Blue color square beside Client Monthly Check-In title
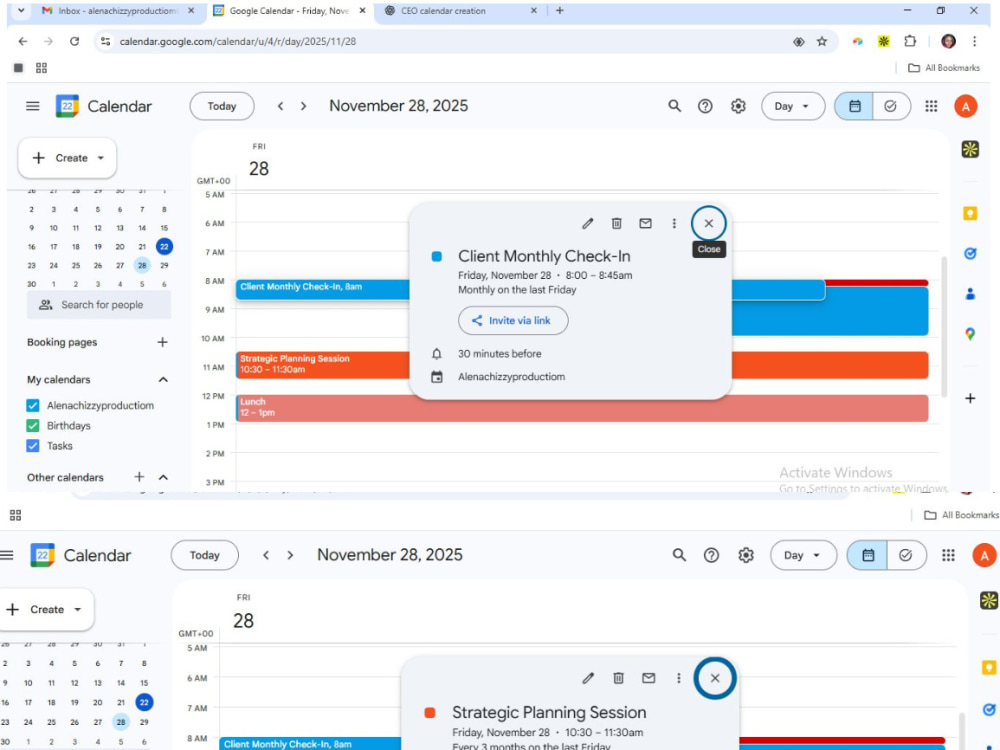The image size is (1000, 750). 437,256
